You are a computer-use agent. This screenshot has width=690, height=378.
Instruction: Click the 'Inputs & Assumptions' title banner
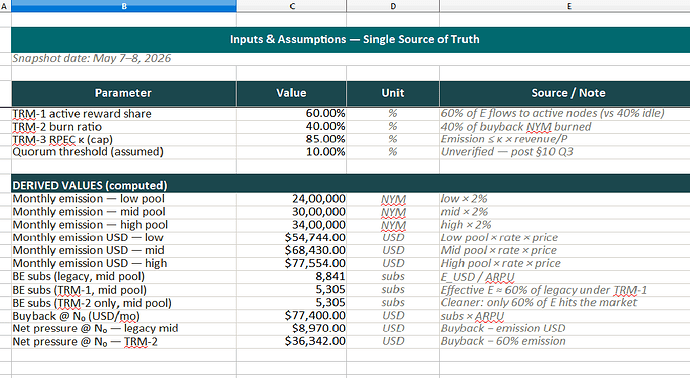click(x=351, y=40)
